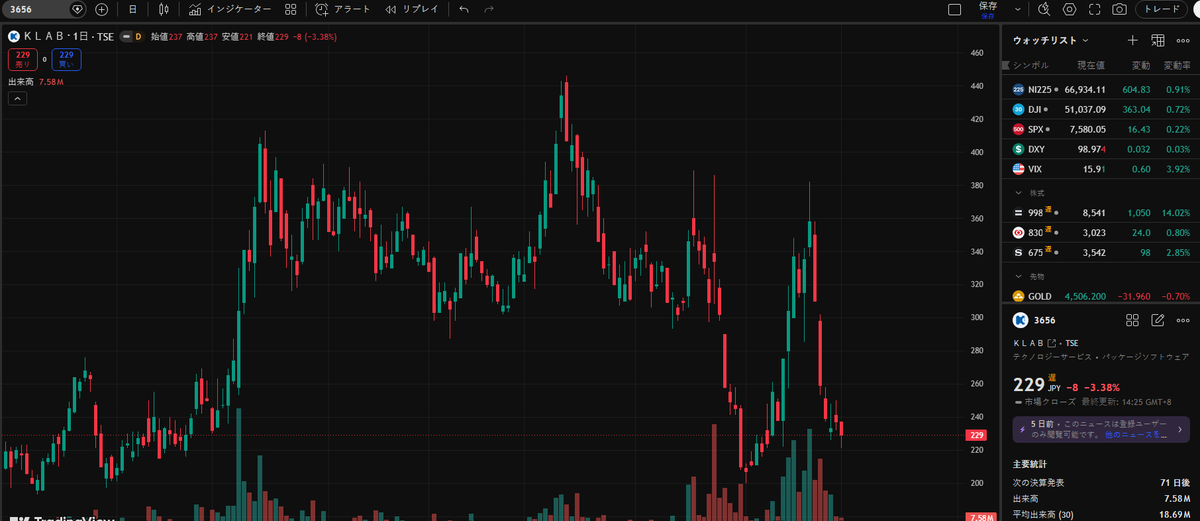Screen dimensions: 1200x521
Task: Click the 229 買い buy button
Action: pos(67,59)
